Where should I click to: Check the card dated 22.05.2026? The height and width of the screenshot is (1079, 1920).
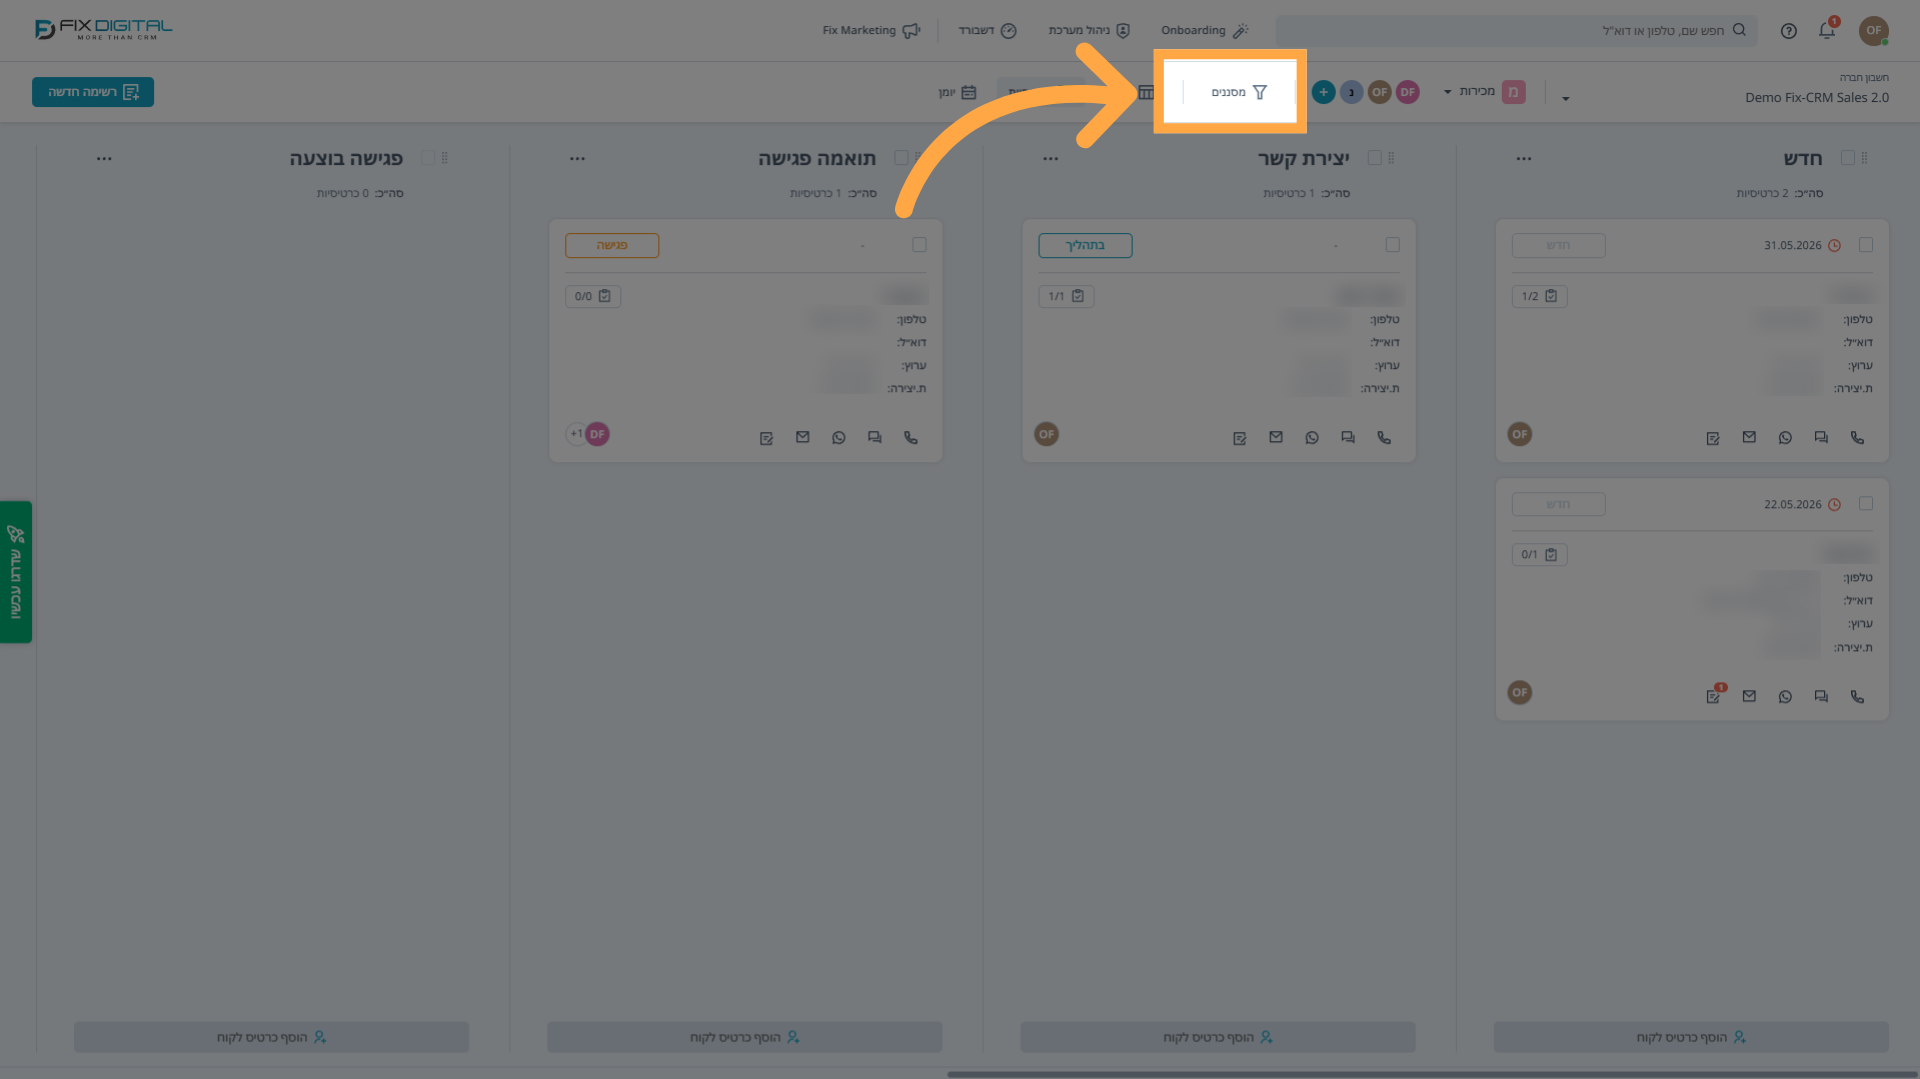pos(1866,504)
